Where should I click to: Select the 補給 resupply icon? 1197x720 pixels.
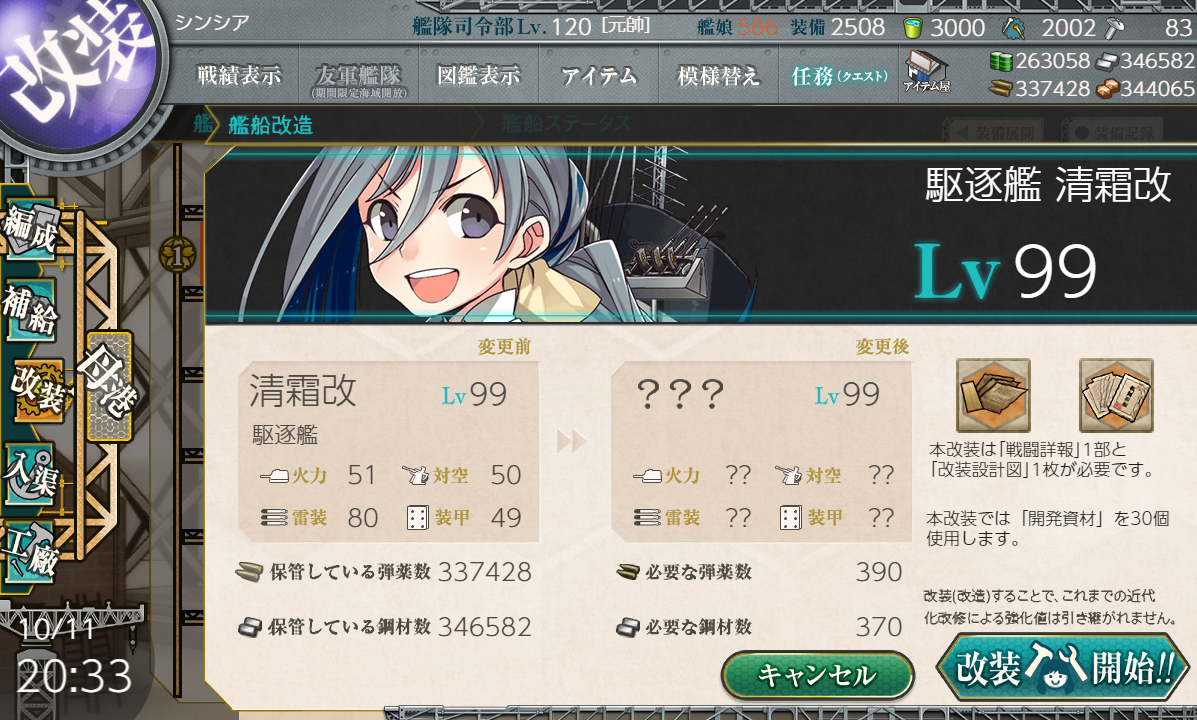click(x=31, y=309)
